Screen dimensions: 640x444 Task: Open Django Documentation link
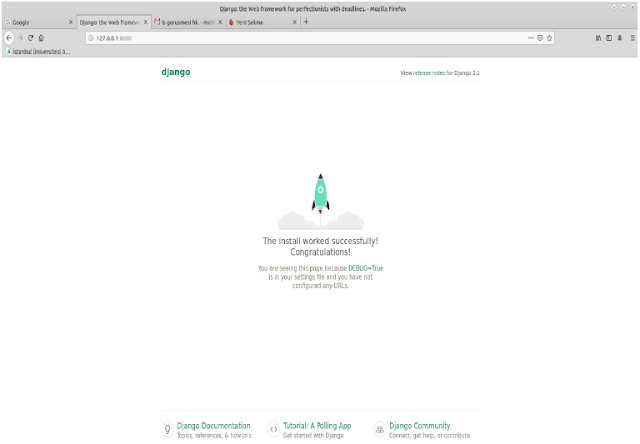tap(213, 426)
